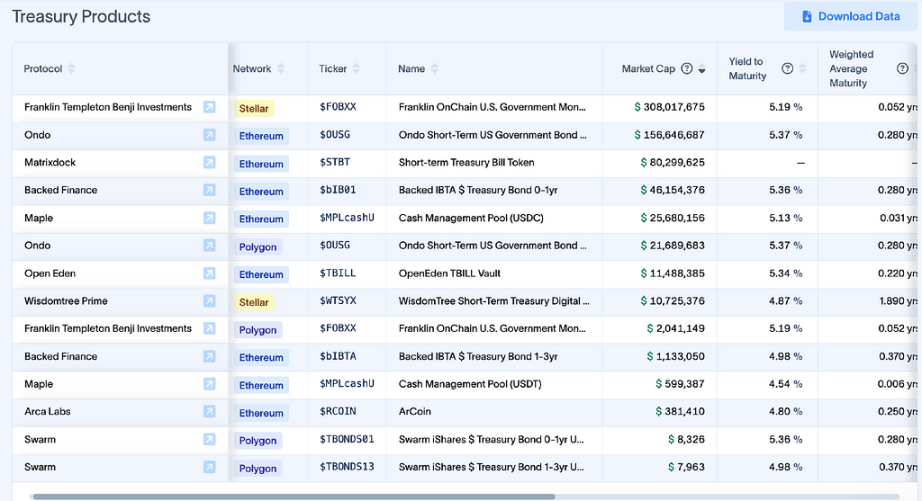Select yield value 5.34 %
The width and height of the screenshot is (922, 501).
(786, 273)
